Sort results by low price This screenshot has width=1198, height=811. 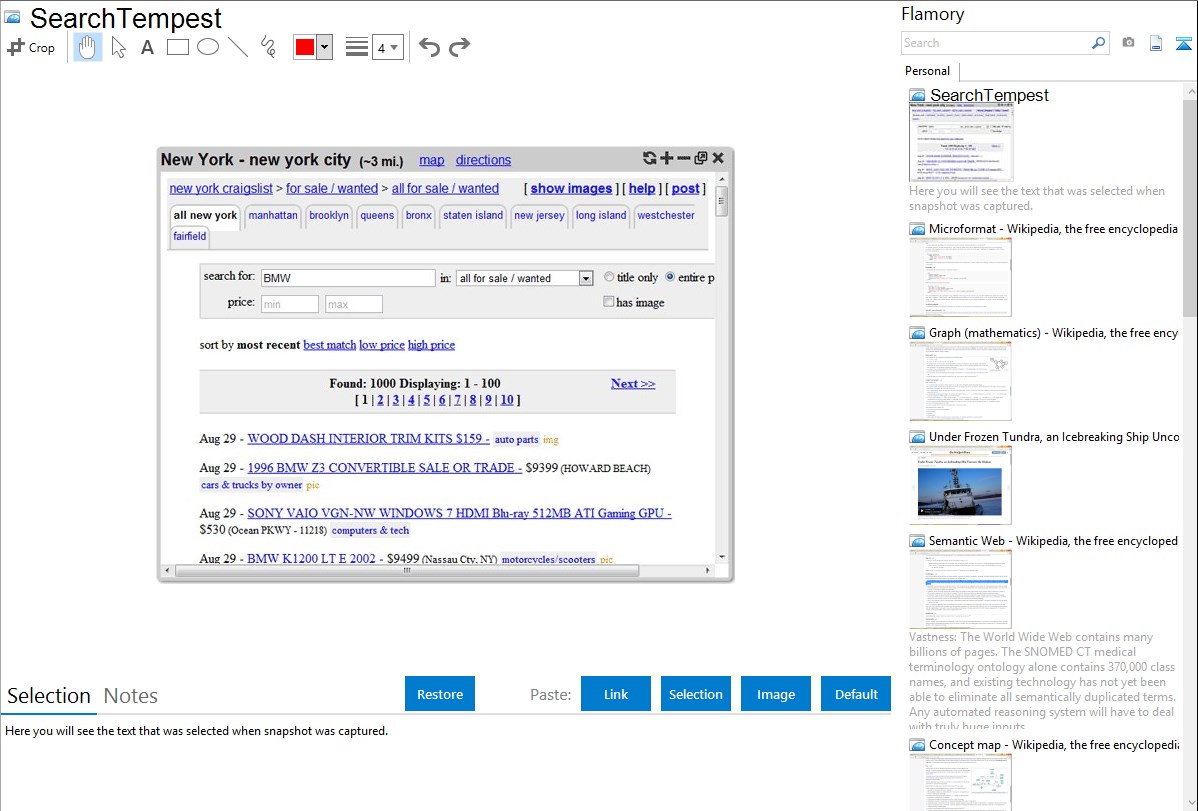tap(382, 345)
